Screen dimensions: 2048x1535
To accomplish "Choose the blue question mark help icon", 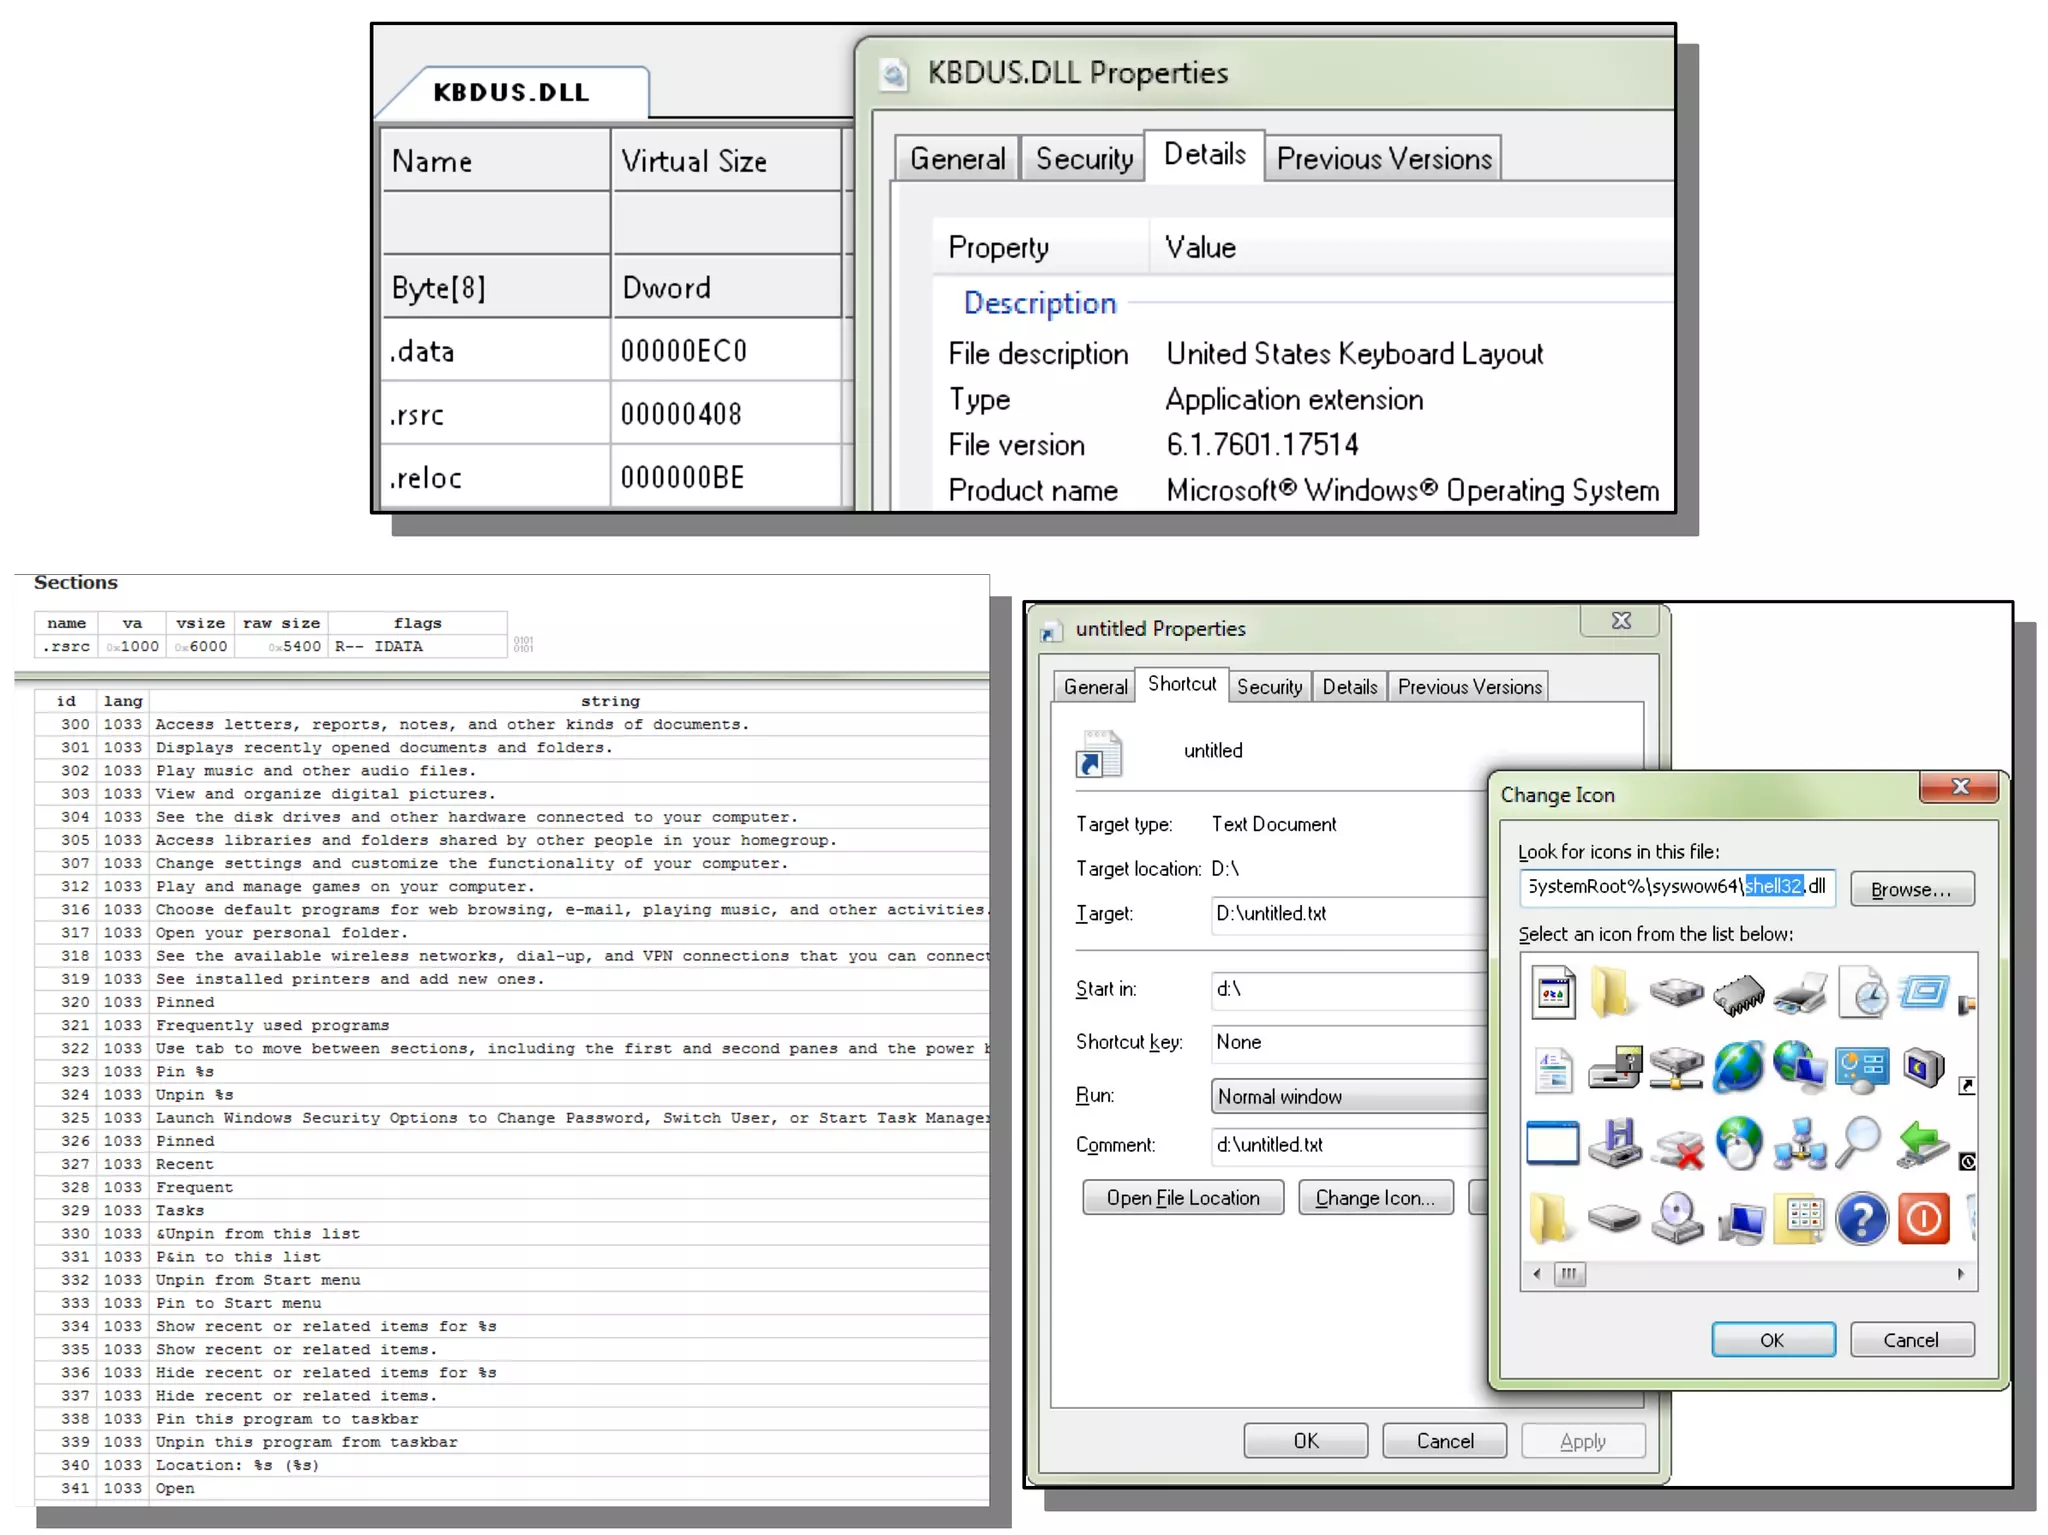I will pyautogui.click(x=1861, y=1219).
